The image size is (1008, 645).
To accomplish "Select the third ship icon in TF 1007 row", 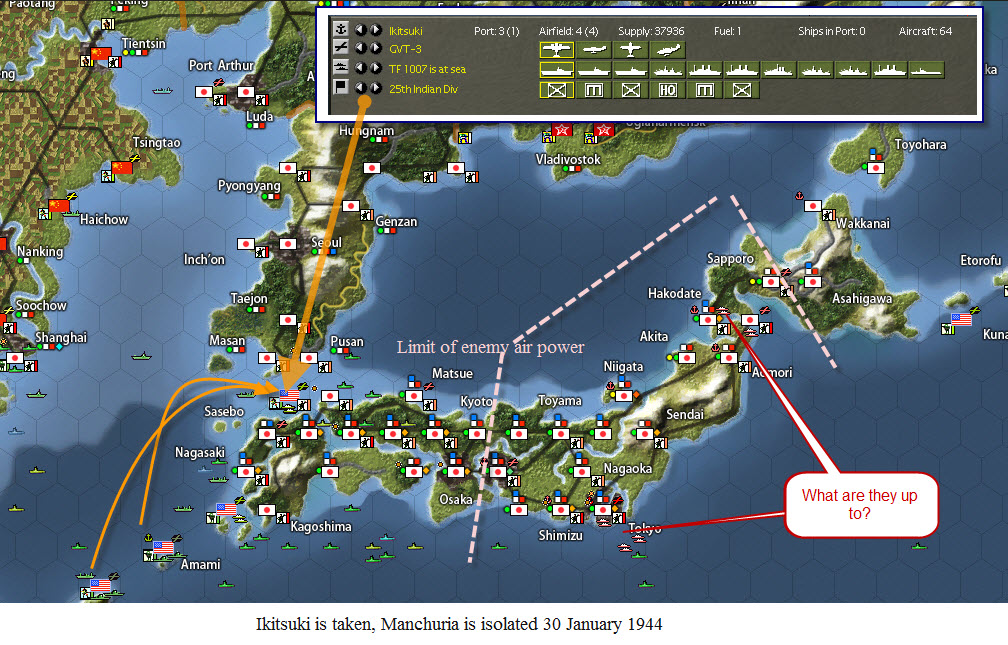I will click(631, 69).
